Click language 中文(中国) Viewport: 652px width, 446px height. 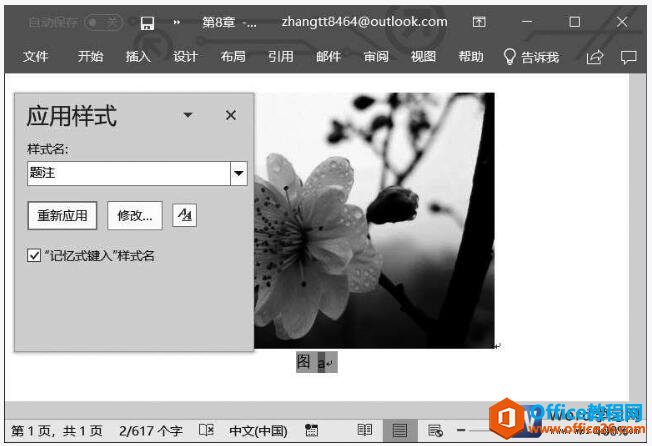[x=258, y=431]
